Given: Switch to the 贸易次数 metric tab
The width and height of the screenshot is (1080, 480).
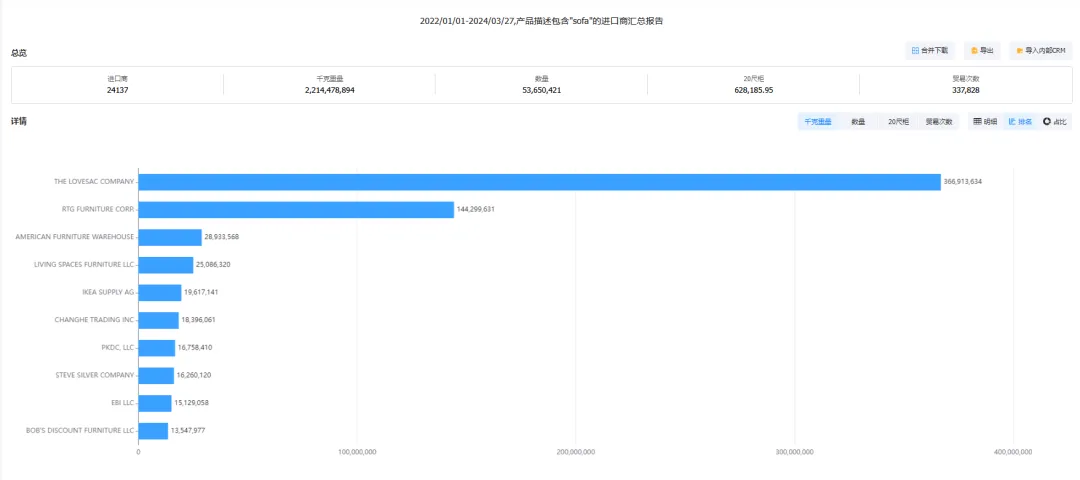Looking at the screenshot, I should (x=938, y=121).
